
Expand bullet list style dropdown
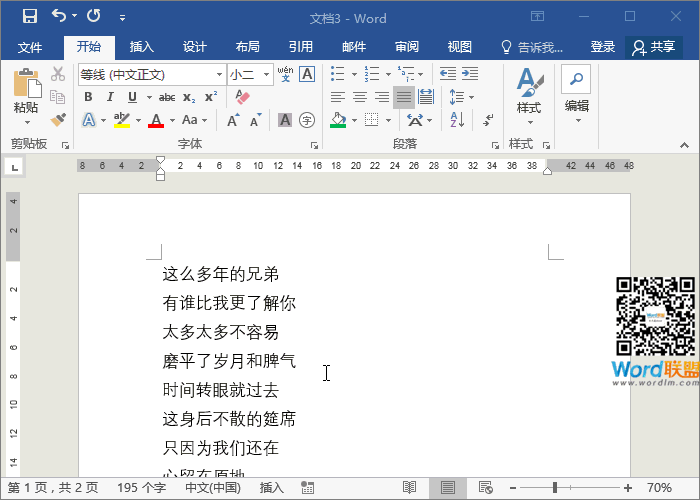(354, 74)
